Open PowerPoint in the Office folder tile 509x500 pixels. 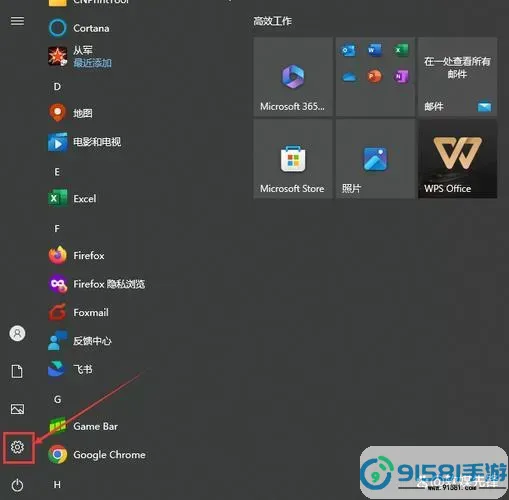click(x=375, y=77)
